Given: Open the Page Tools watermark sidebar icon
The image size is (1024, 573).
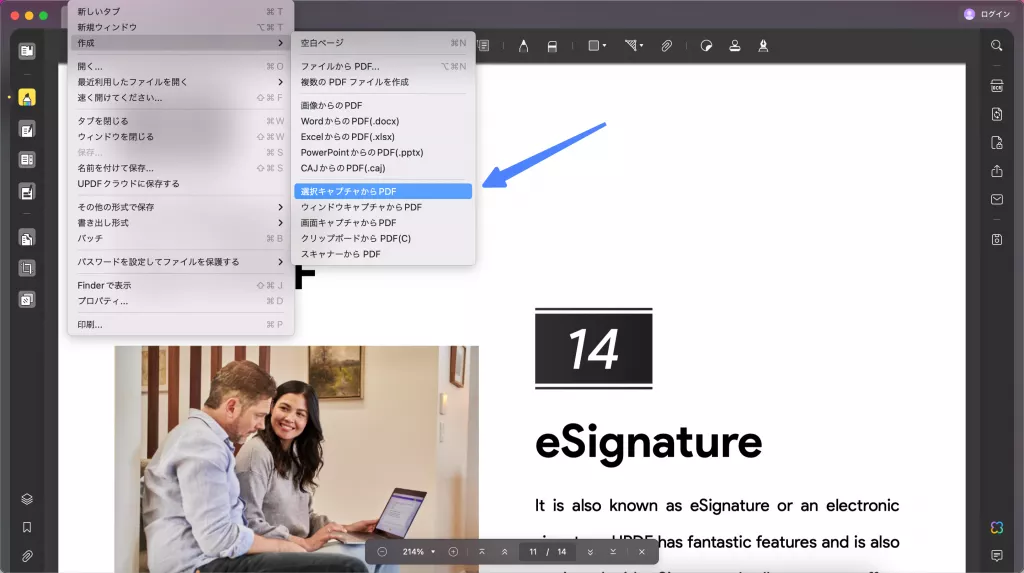Looking at the screenshot, I should pyautogui.click(x=27, y=300).
